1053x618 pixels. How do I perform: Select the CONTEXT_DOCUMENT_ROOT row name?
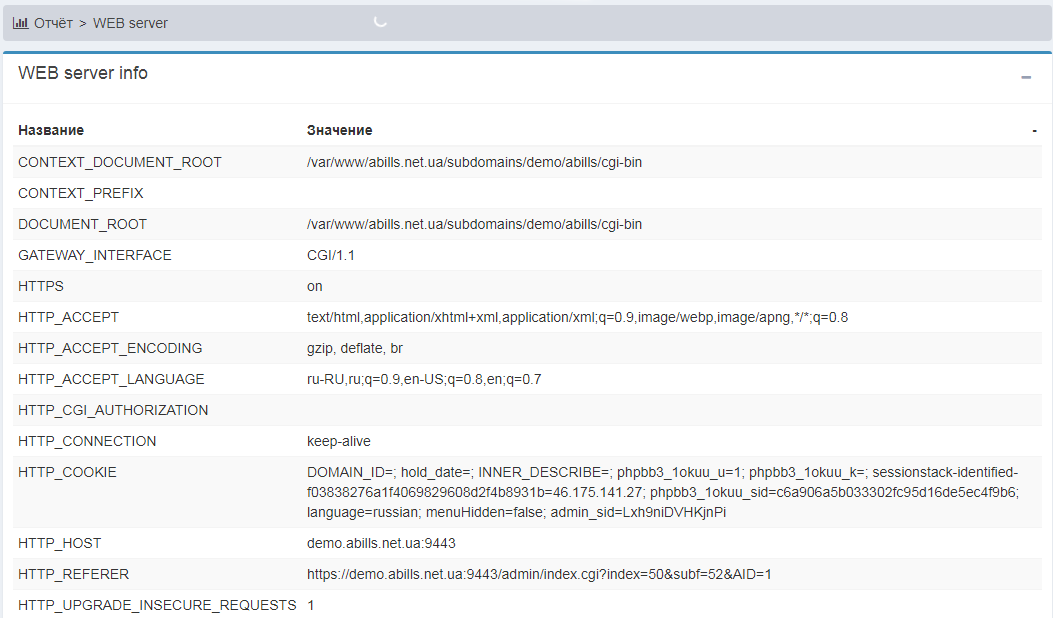tap(120, 162)
